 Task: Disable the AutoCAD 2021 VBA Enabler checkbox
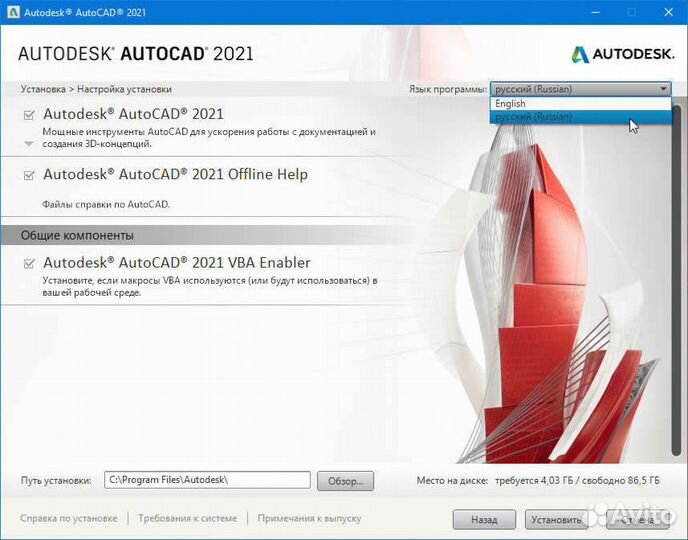(x=29, y=263)
